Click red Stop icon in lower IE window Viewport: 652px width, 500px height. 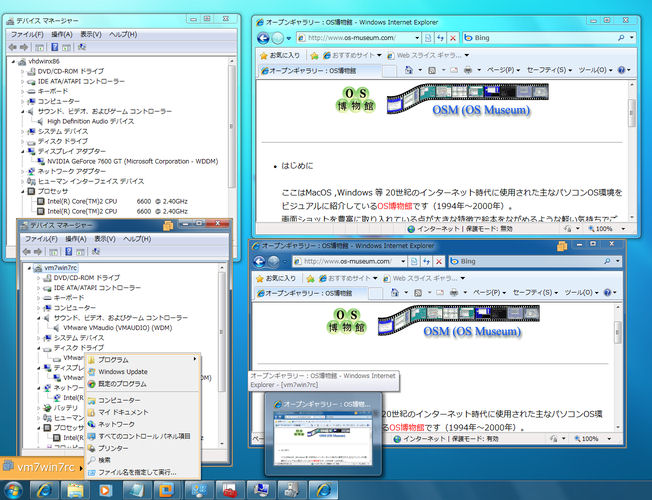point(439,261)
